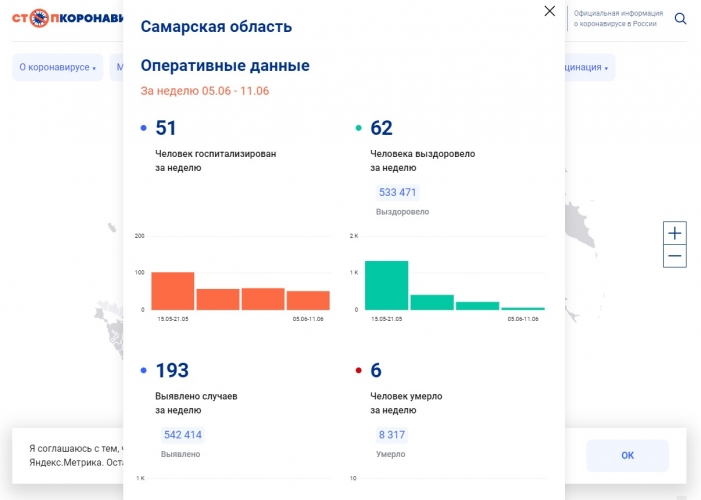Click the green dot beside 62 recovered

(x=359, y=128)
